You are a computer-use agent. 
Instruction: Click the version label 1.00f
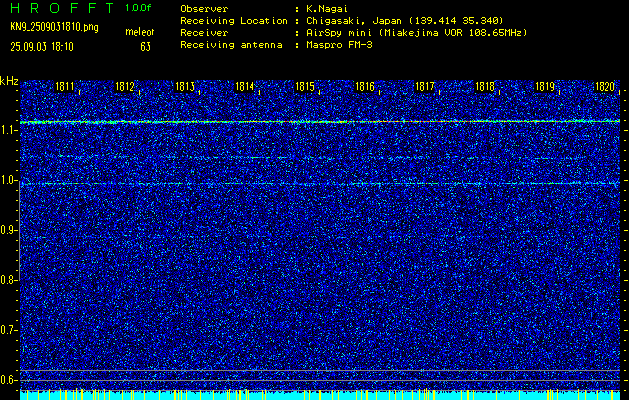click(138, 8)
